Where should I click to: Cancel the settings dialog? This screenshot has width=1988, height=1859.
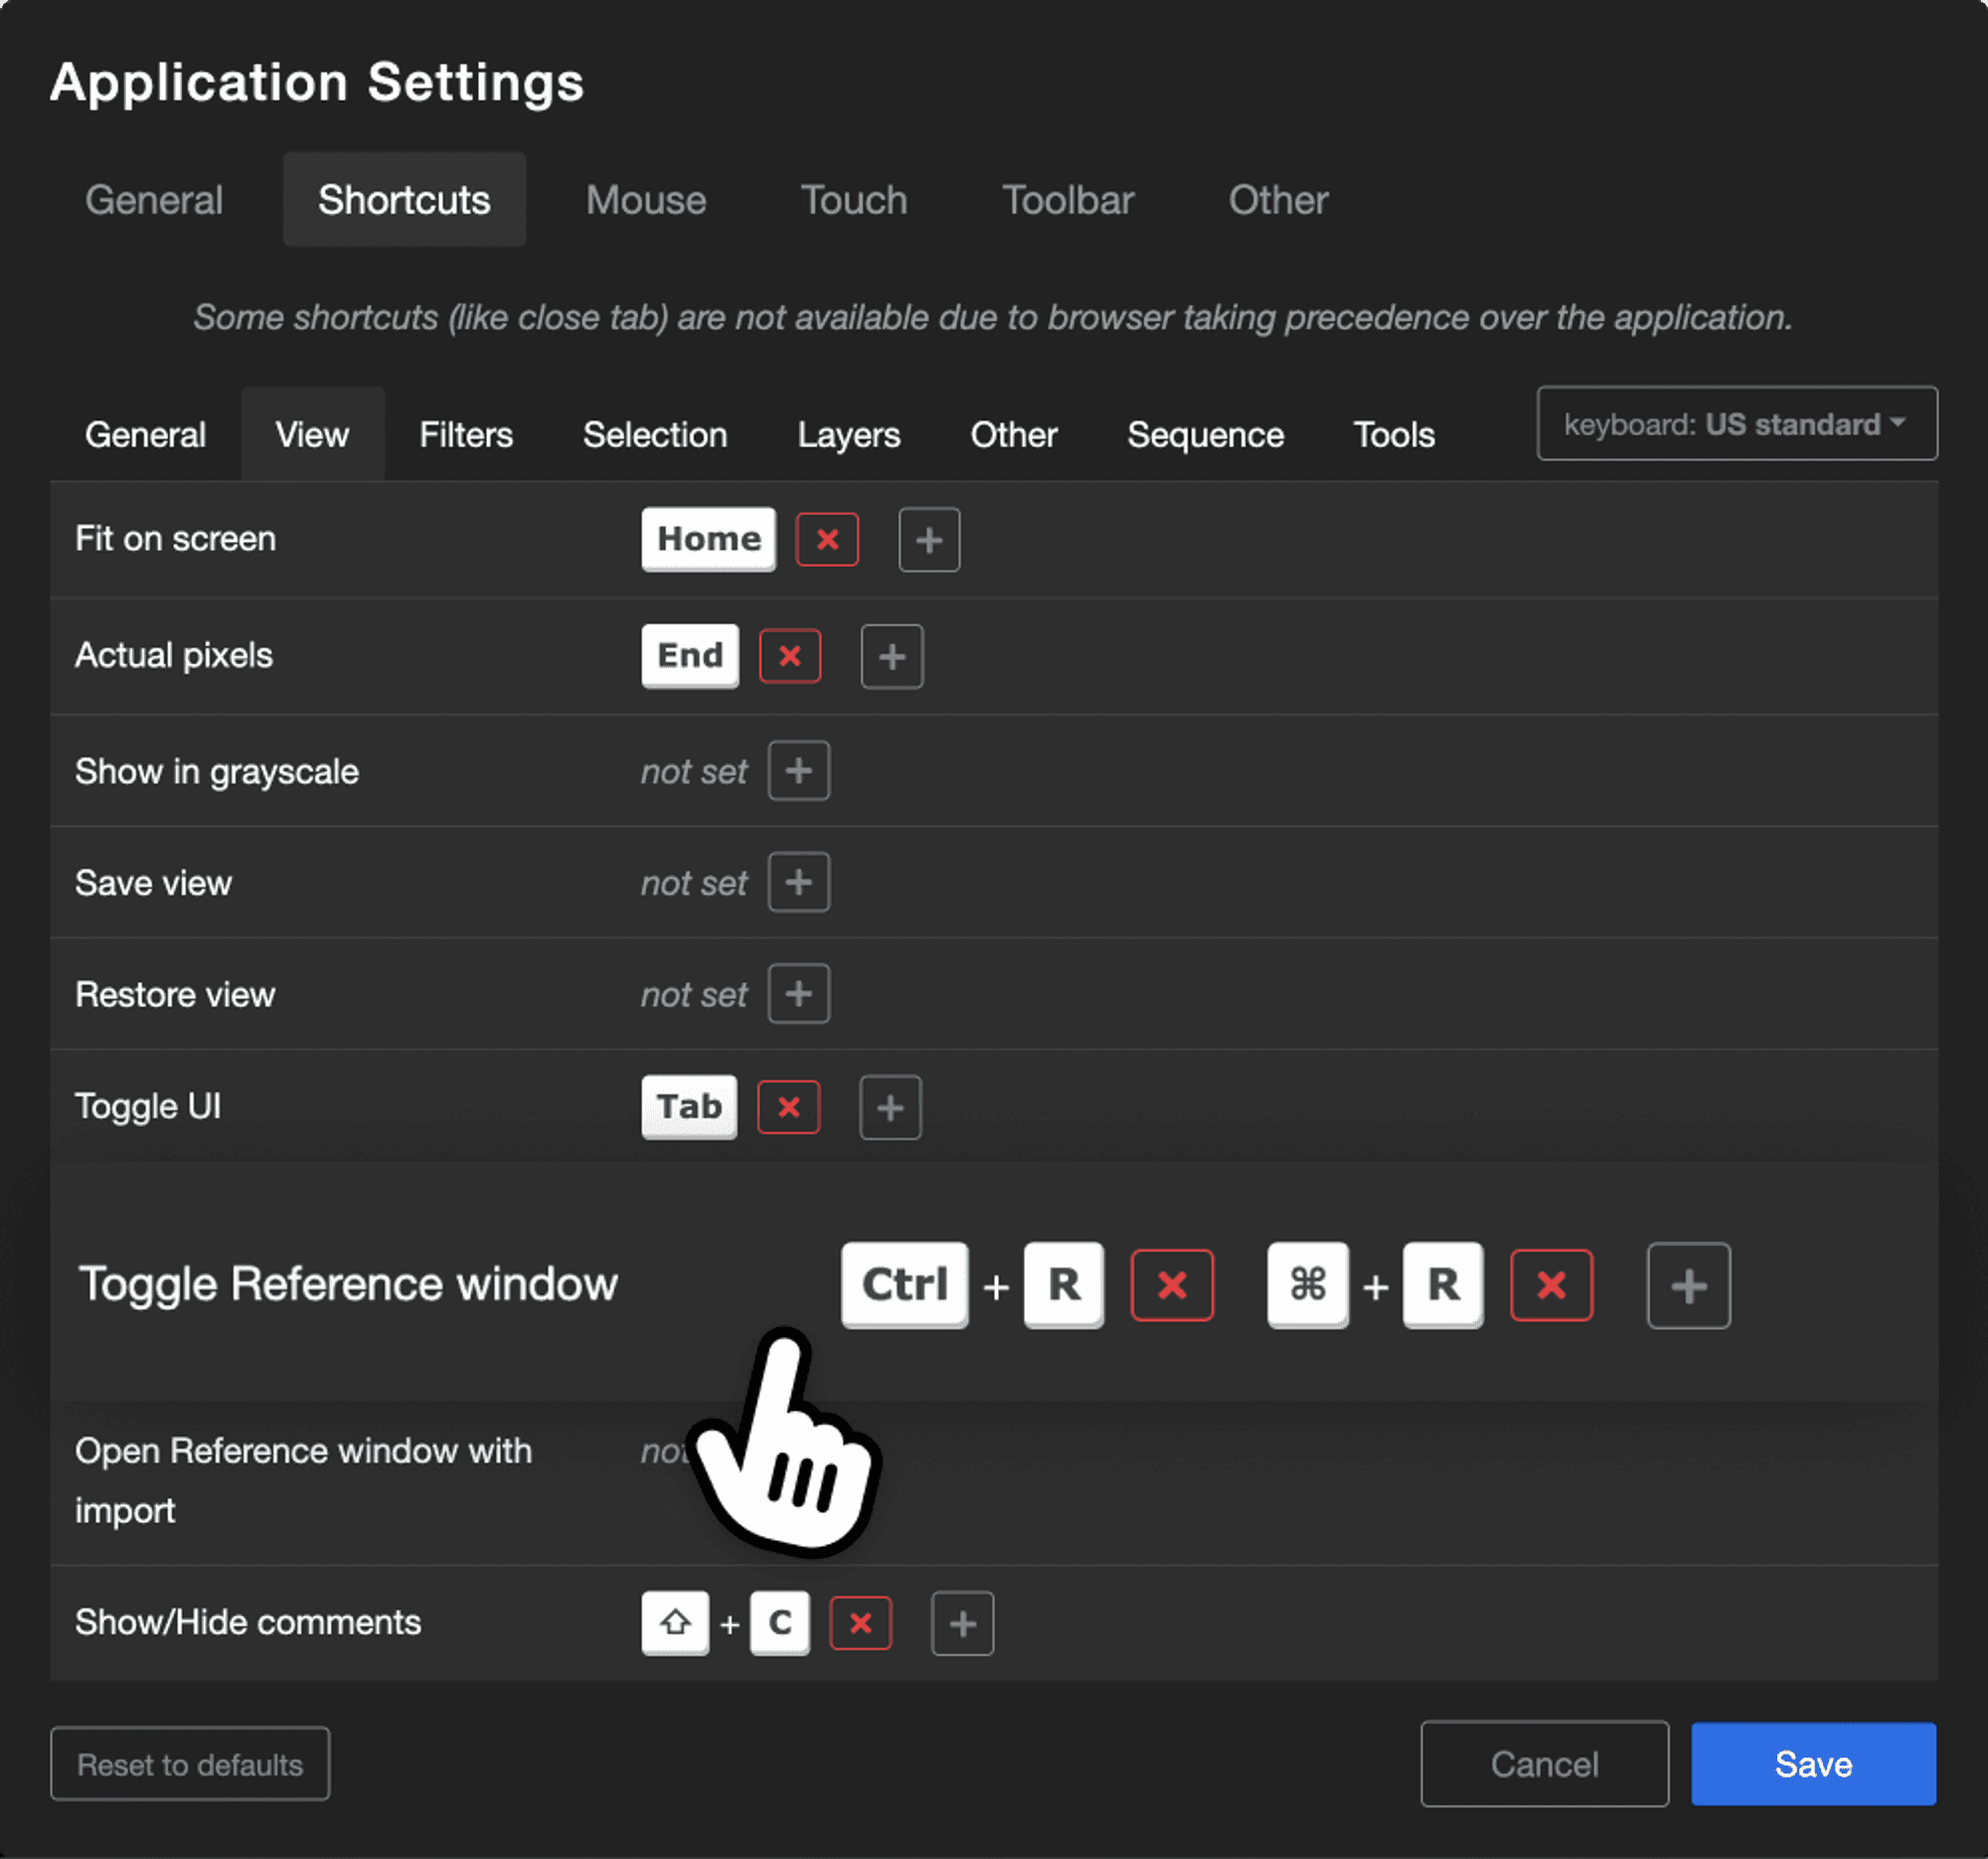tap(1543, 1764)
